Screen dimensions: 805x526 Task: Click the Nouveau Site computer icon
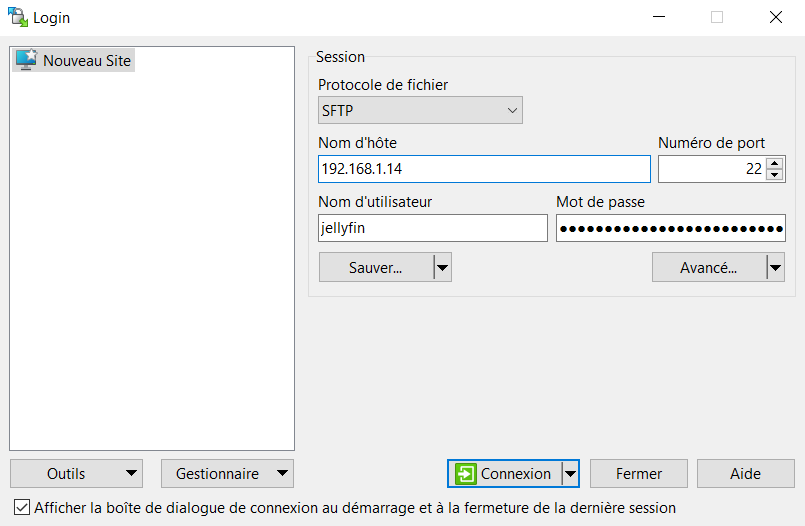[26, 60]
